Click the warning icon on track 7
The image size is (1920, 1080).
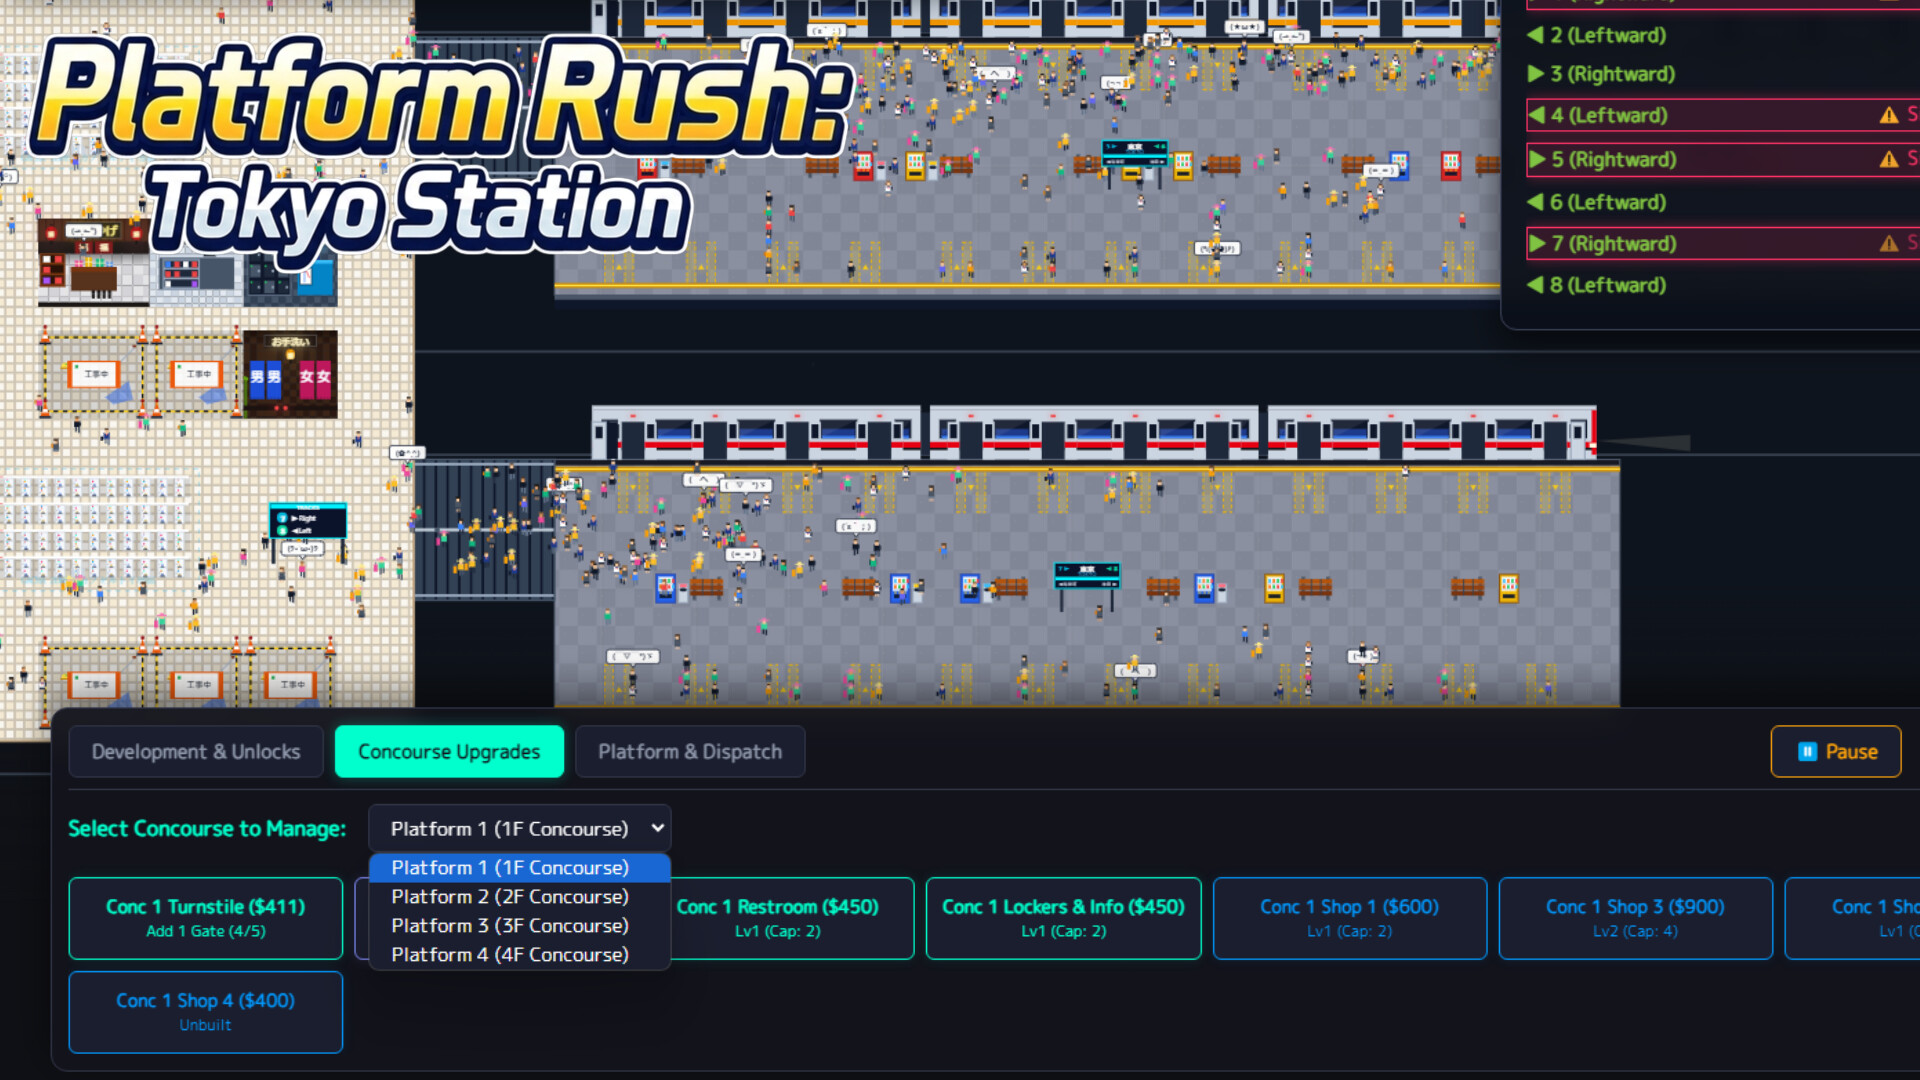pos(1889,243)
